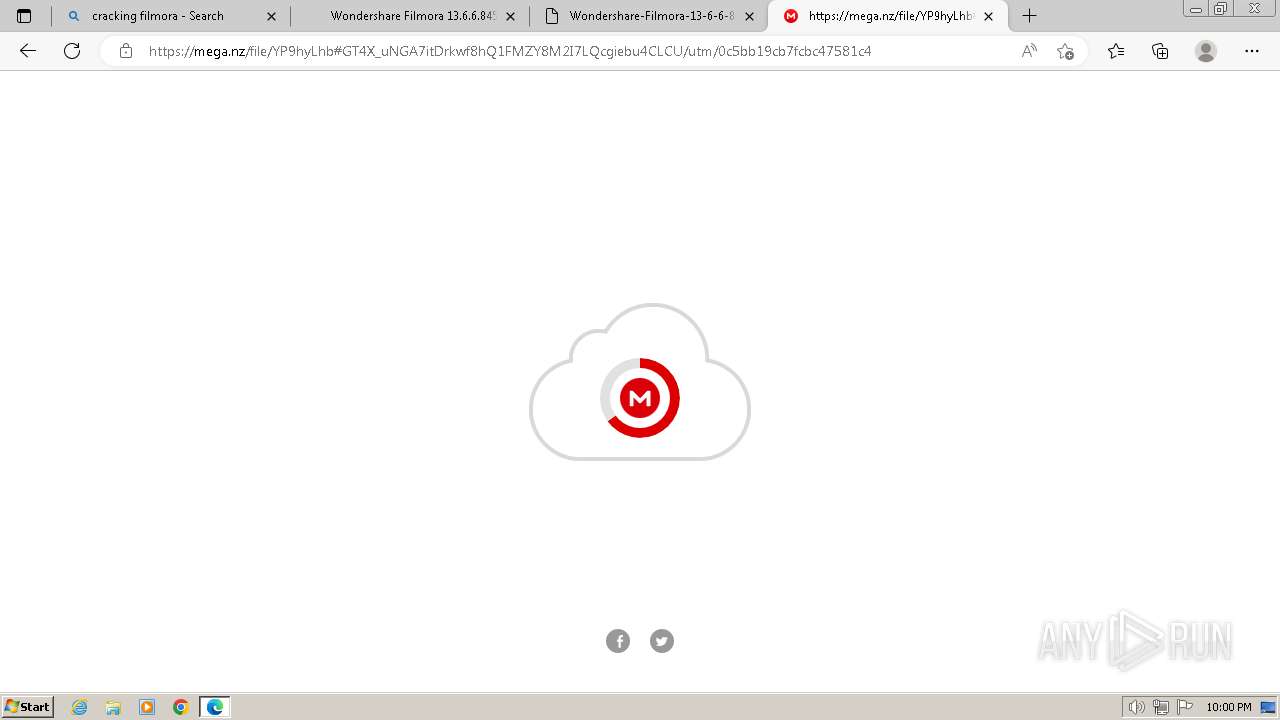Viewport: 1280px width, 720px height.
Task: Launch Internet Explorer from taskbar
Action: click(80, 707)
